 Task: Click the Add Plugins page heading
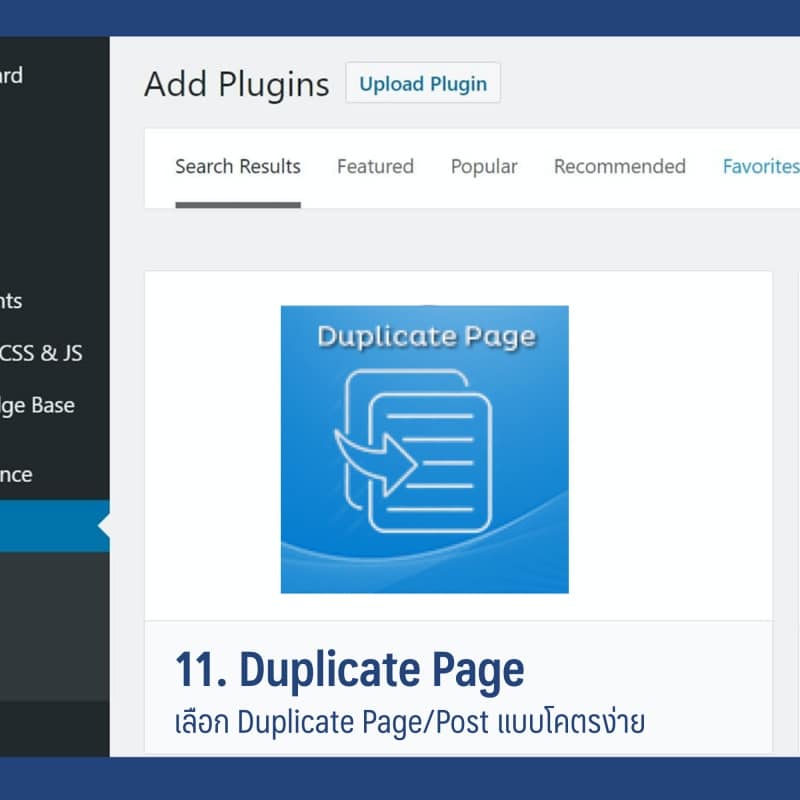pos(236,85)
